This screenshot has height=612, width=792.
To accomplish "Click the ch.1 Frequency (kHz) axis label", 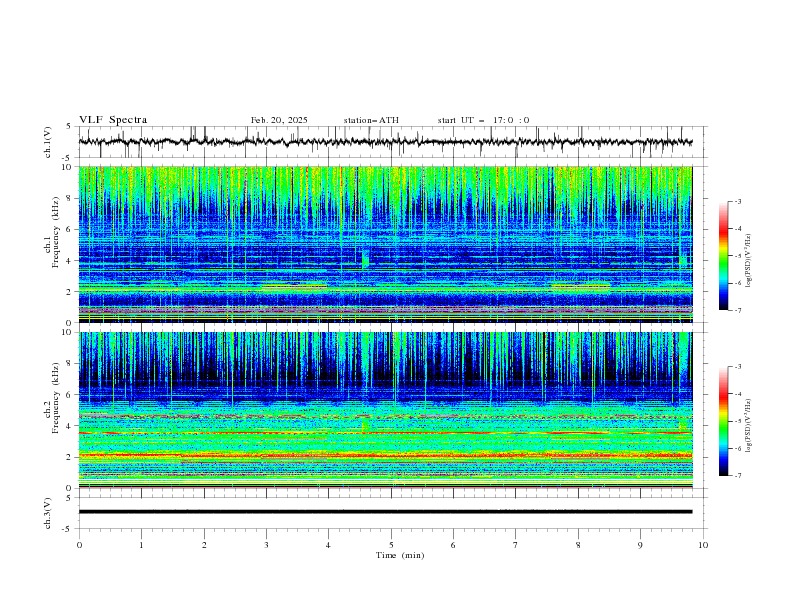I will coord(52,230).
